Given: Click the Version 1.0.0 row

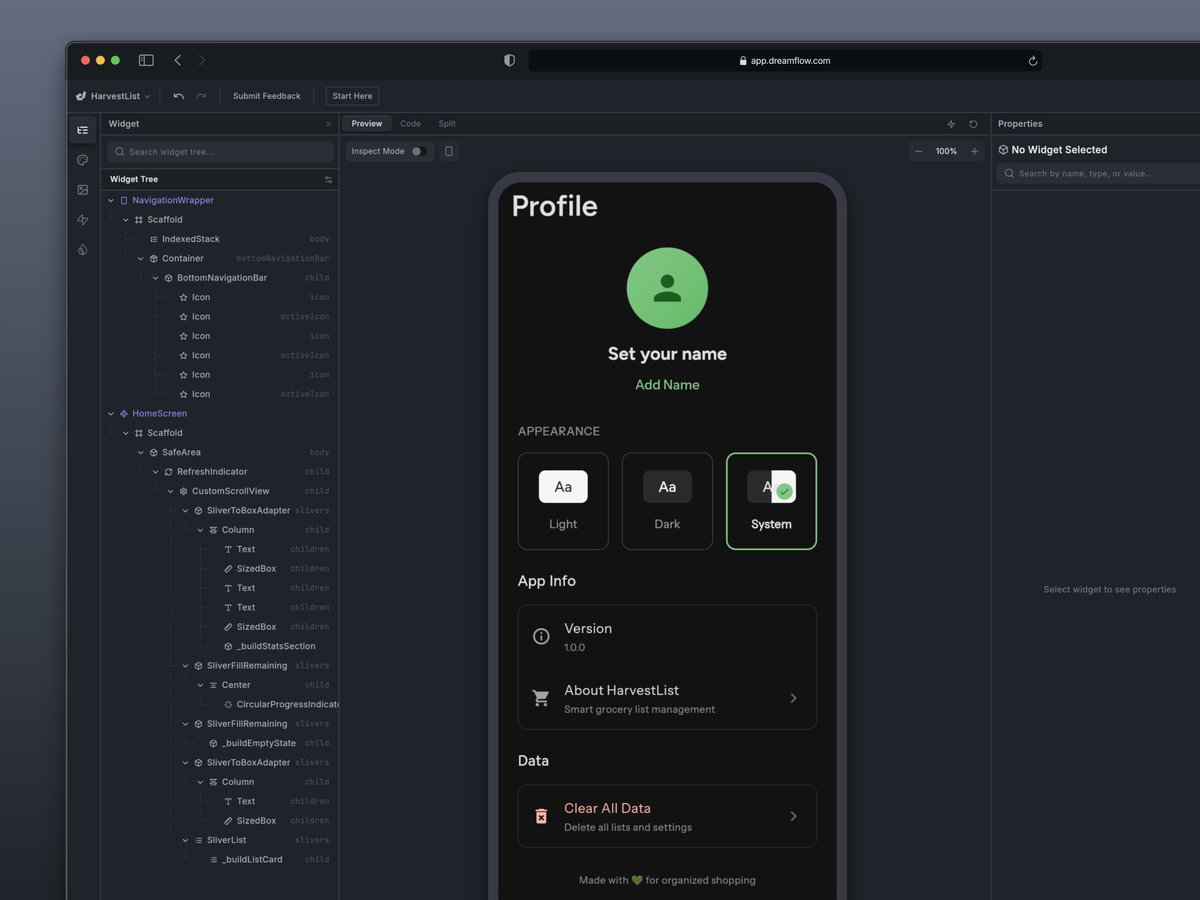Looking at the screenshot, I should pos(667,637).
